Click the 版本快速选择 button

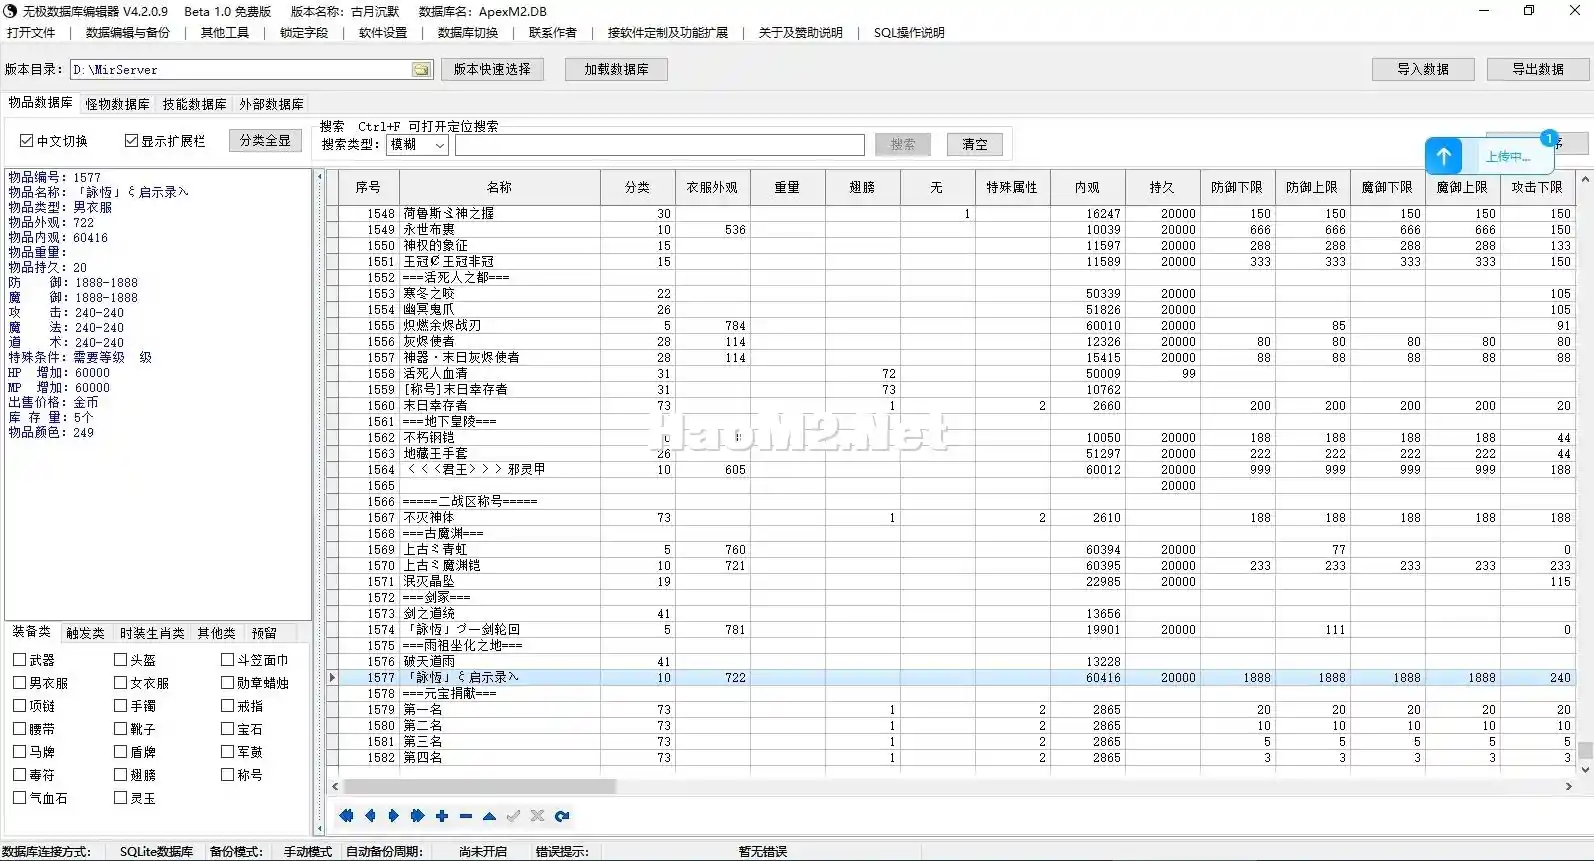click(x=492, y=69)
